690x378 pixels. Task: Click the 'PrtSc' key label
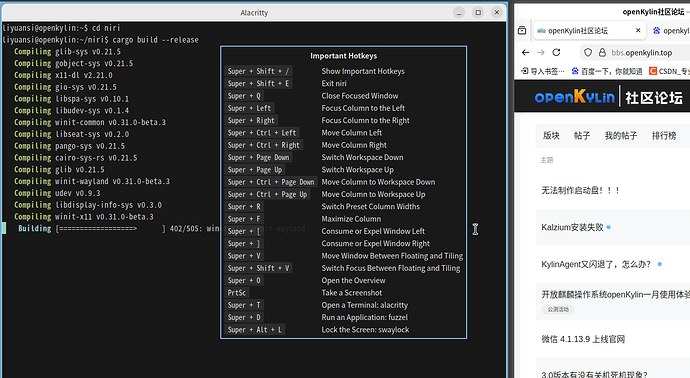coord(237,293)
